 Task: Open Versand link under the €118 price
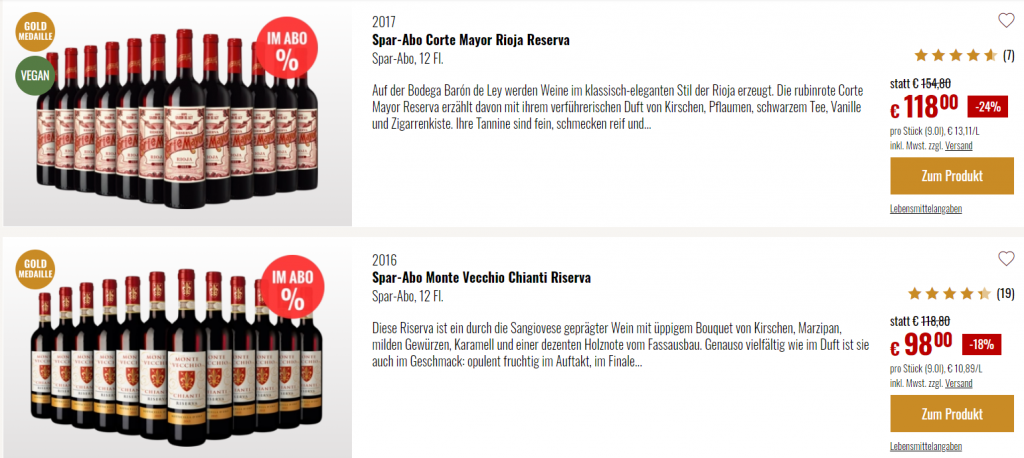coord(958,145)
